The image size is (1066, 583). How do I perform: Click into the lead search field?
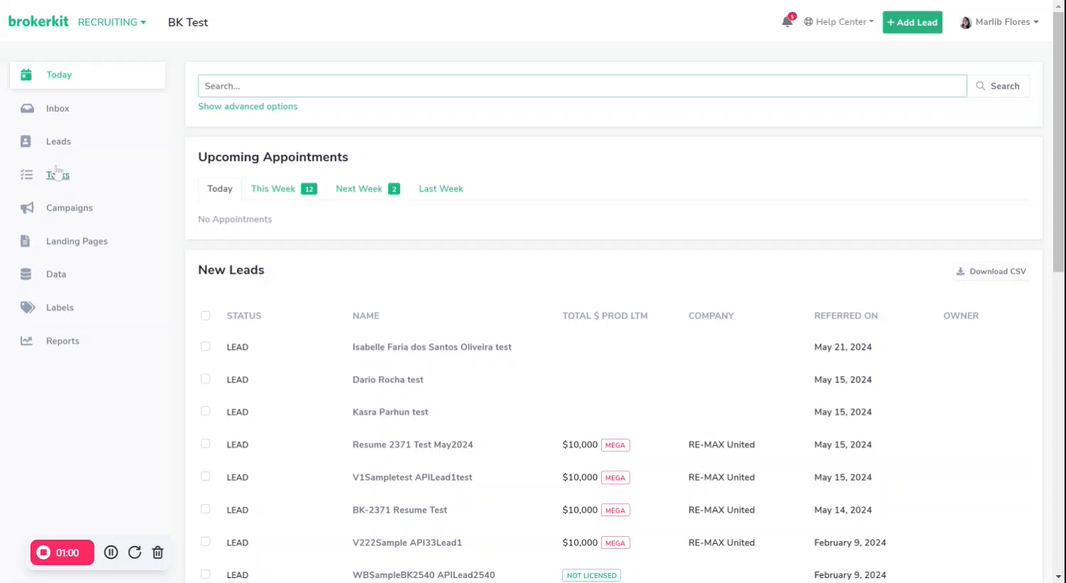582,86
